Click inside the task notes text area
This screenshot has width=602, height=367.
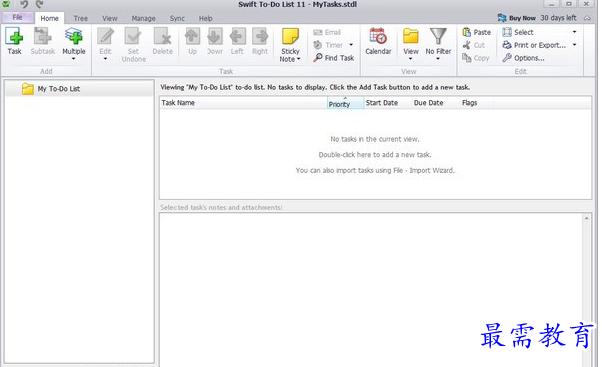tap(370, 290)
